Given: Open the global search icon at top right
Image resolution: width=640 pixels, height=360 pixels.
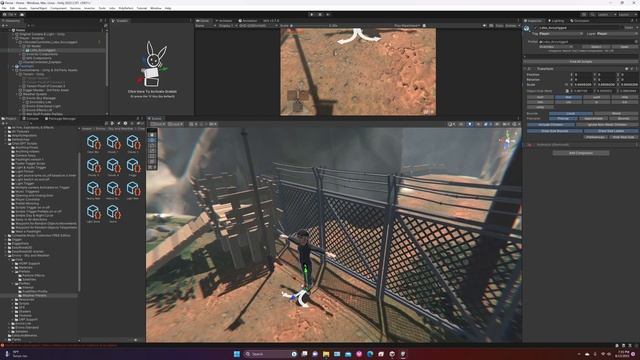Looking at the screenshot, I should [x=593, y=14].
